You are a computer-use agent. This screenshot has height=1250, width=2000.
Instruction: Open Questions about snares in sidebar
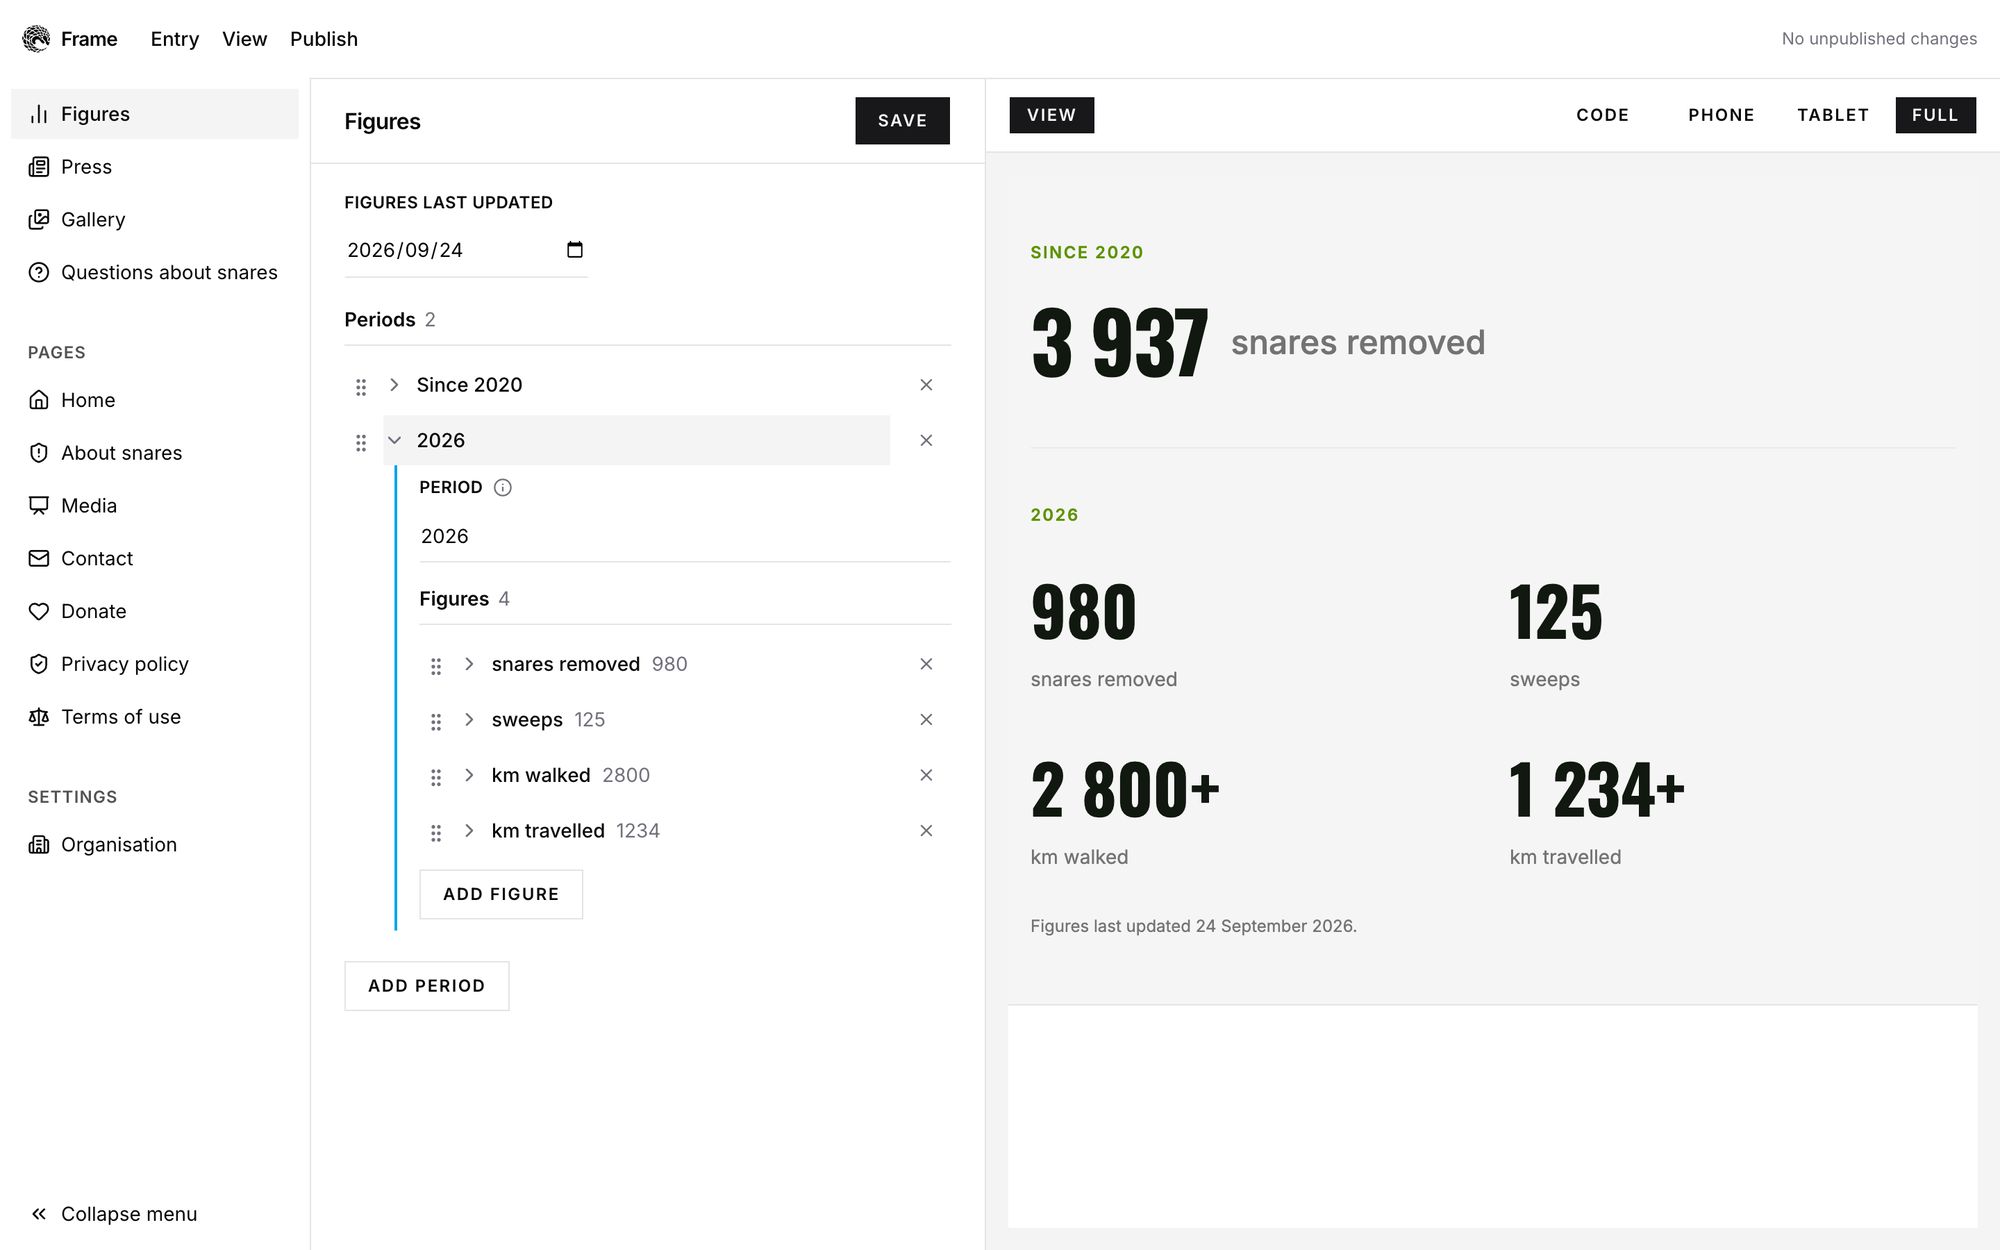(155, 273)
